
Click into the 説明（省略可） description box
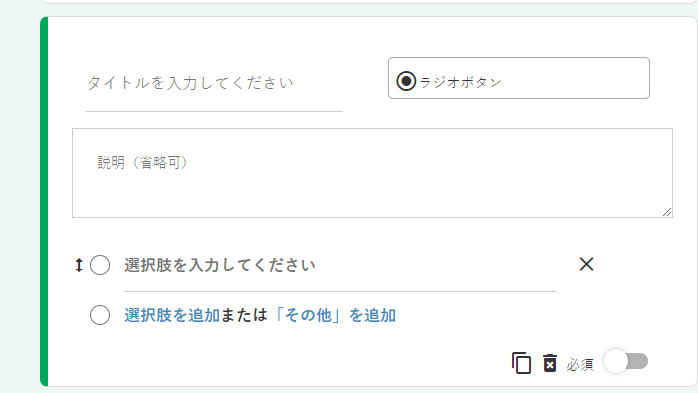tap(372, 173)
